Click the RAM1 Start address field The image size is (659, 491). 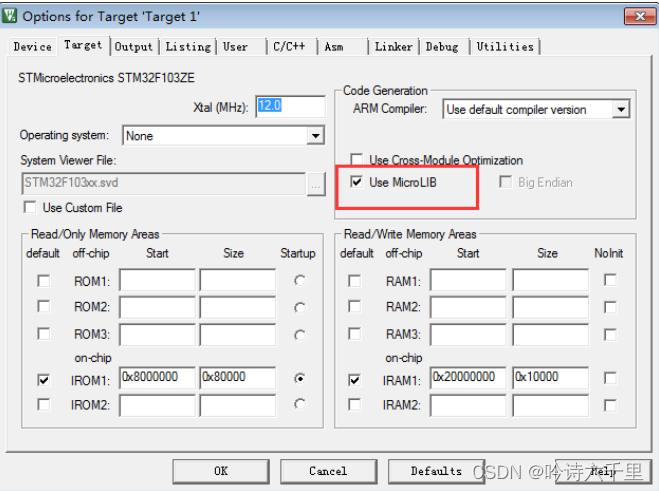click(x=469, y=280)
